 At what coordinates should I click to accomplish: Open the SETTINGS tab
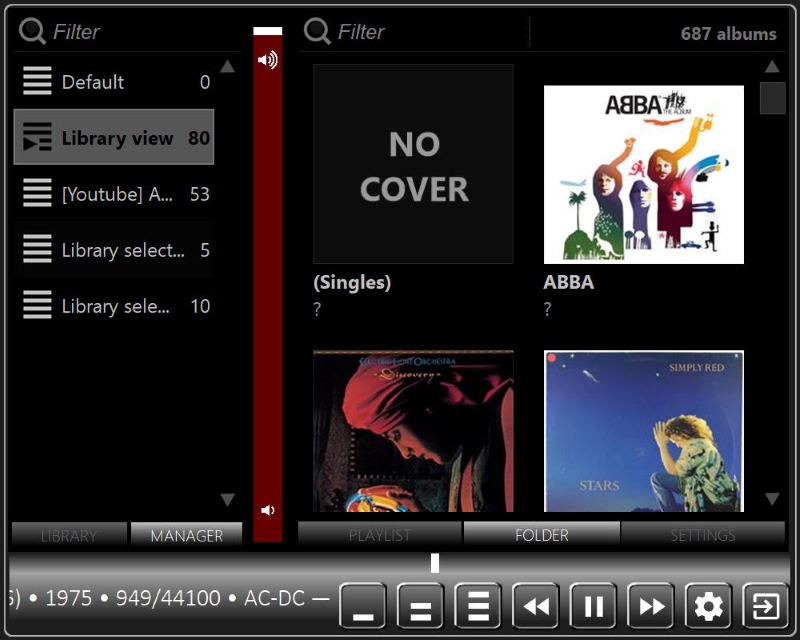coord(702,535)
